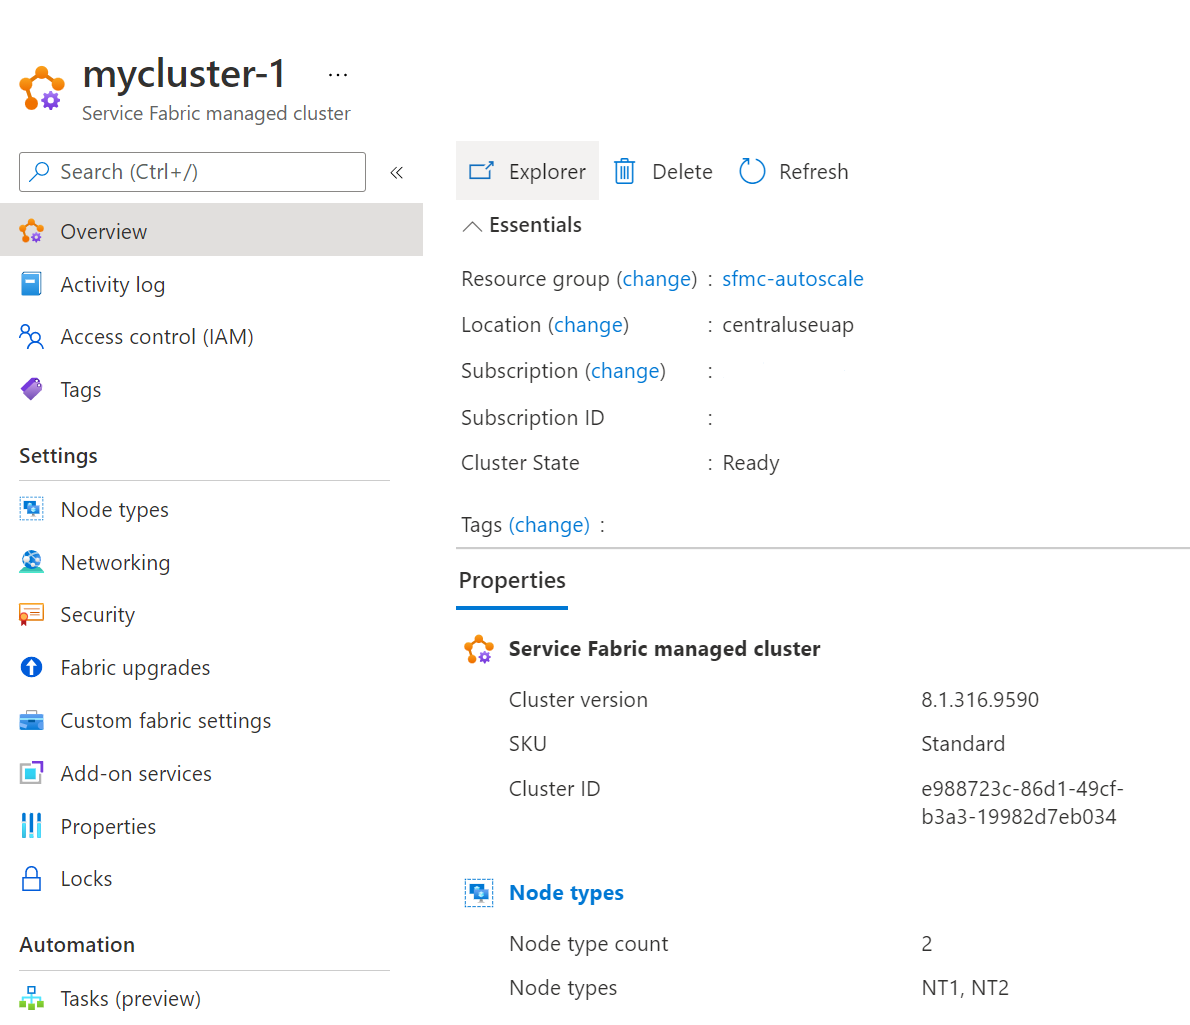The width and height of the screenshot is (1190, 1025).
Task: Focus the Search (Ctrl+/) field
Action: tap(192, 171)
